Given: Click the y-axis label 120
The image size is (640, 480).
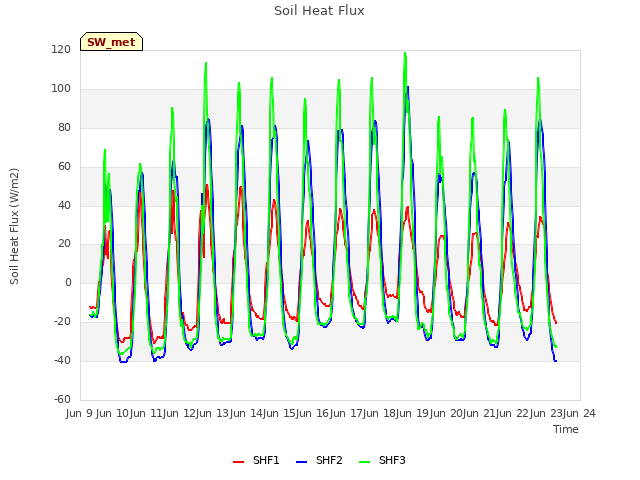Looking at the screenshot, I should click(61, 49).
